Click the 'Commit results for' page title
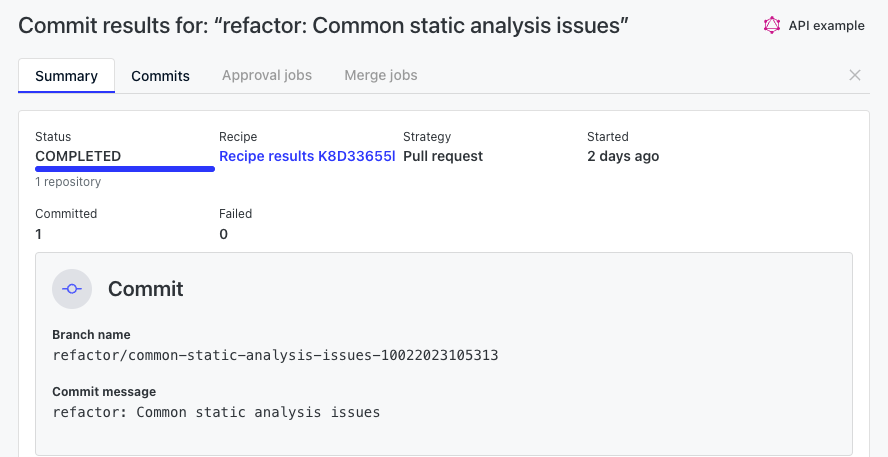The height and width of the screenshot is (457, 888). point(323,25)
